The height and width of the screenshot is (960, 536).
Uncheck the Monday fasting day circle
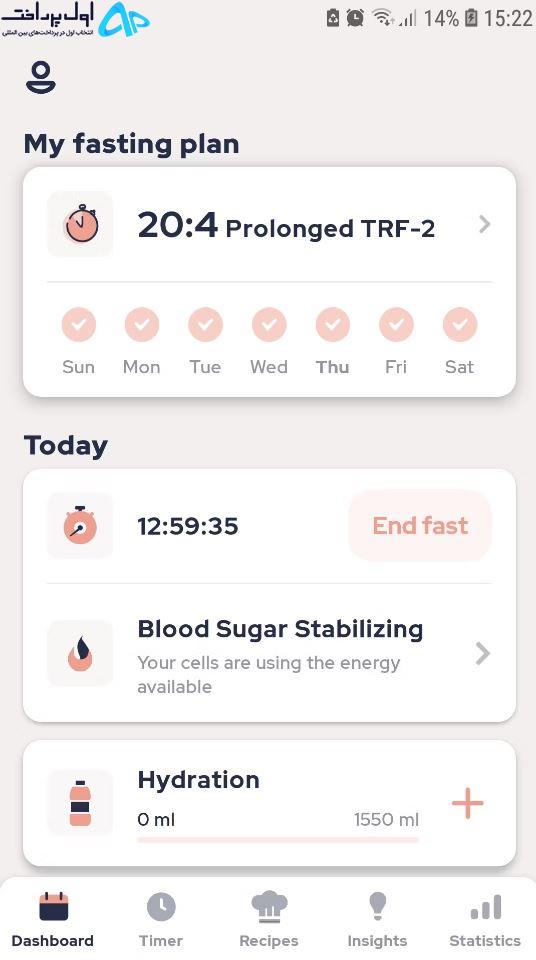tap(142, 324)
